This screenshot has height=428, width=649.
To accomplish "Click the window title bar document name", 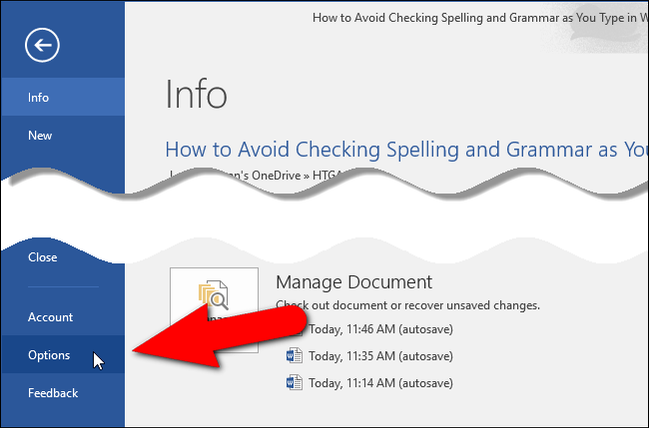I will 480,18.
